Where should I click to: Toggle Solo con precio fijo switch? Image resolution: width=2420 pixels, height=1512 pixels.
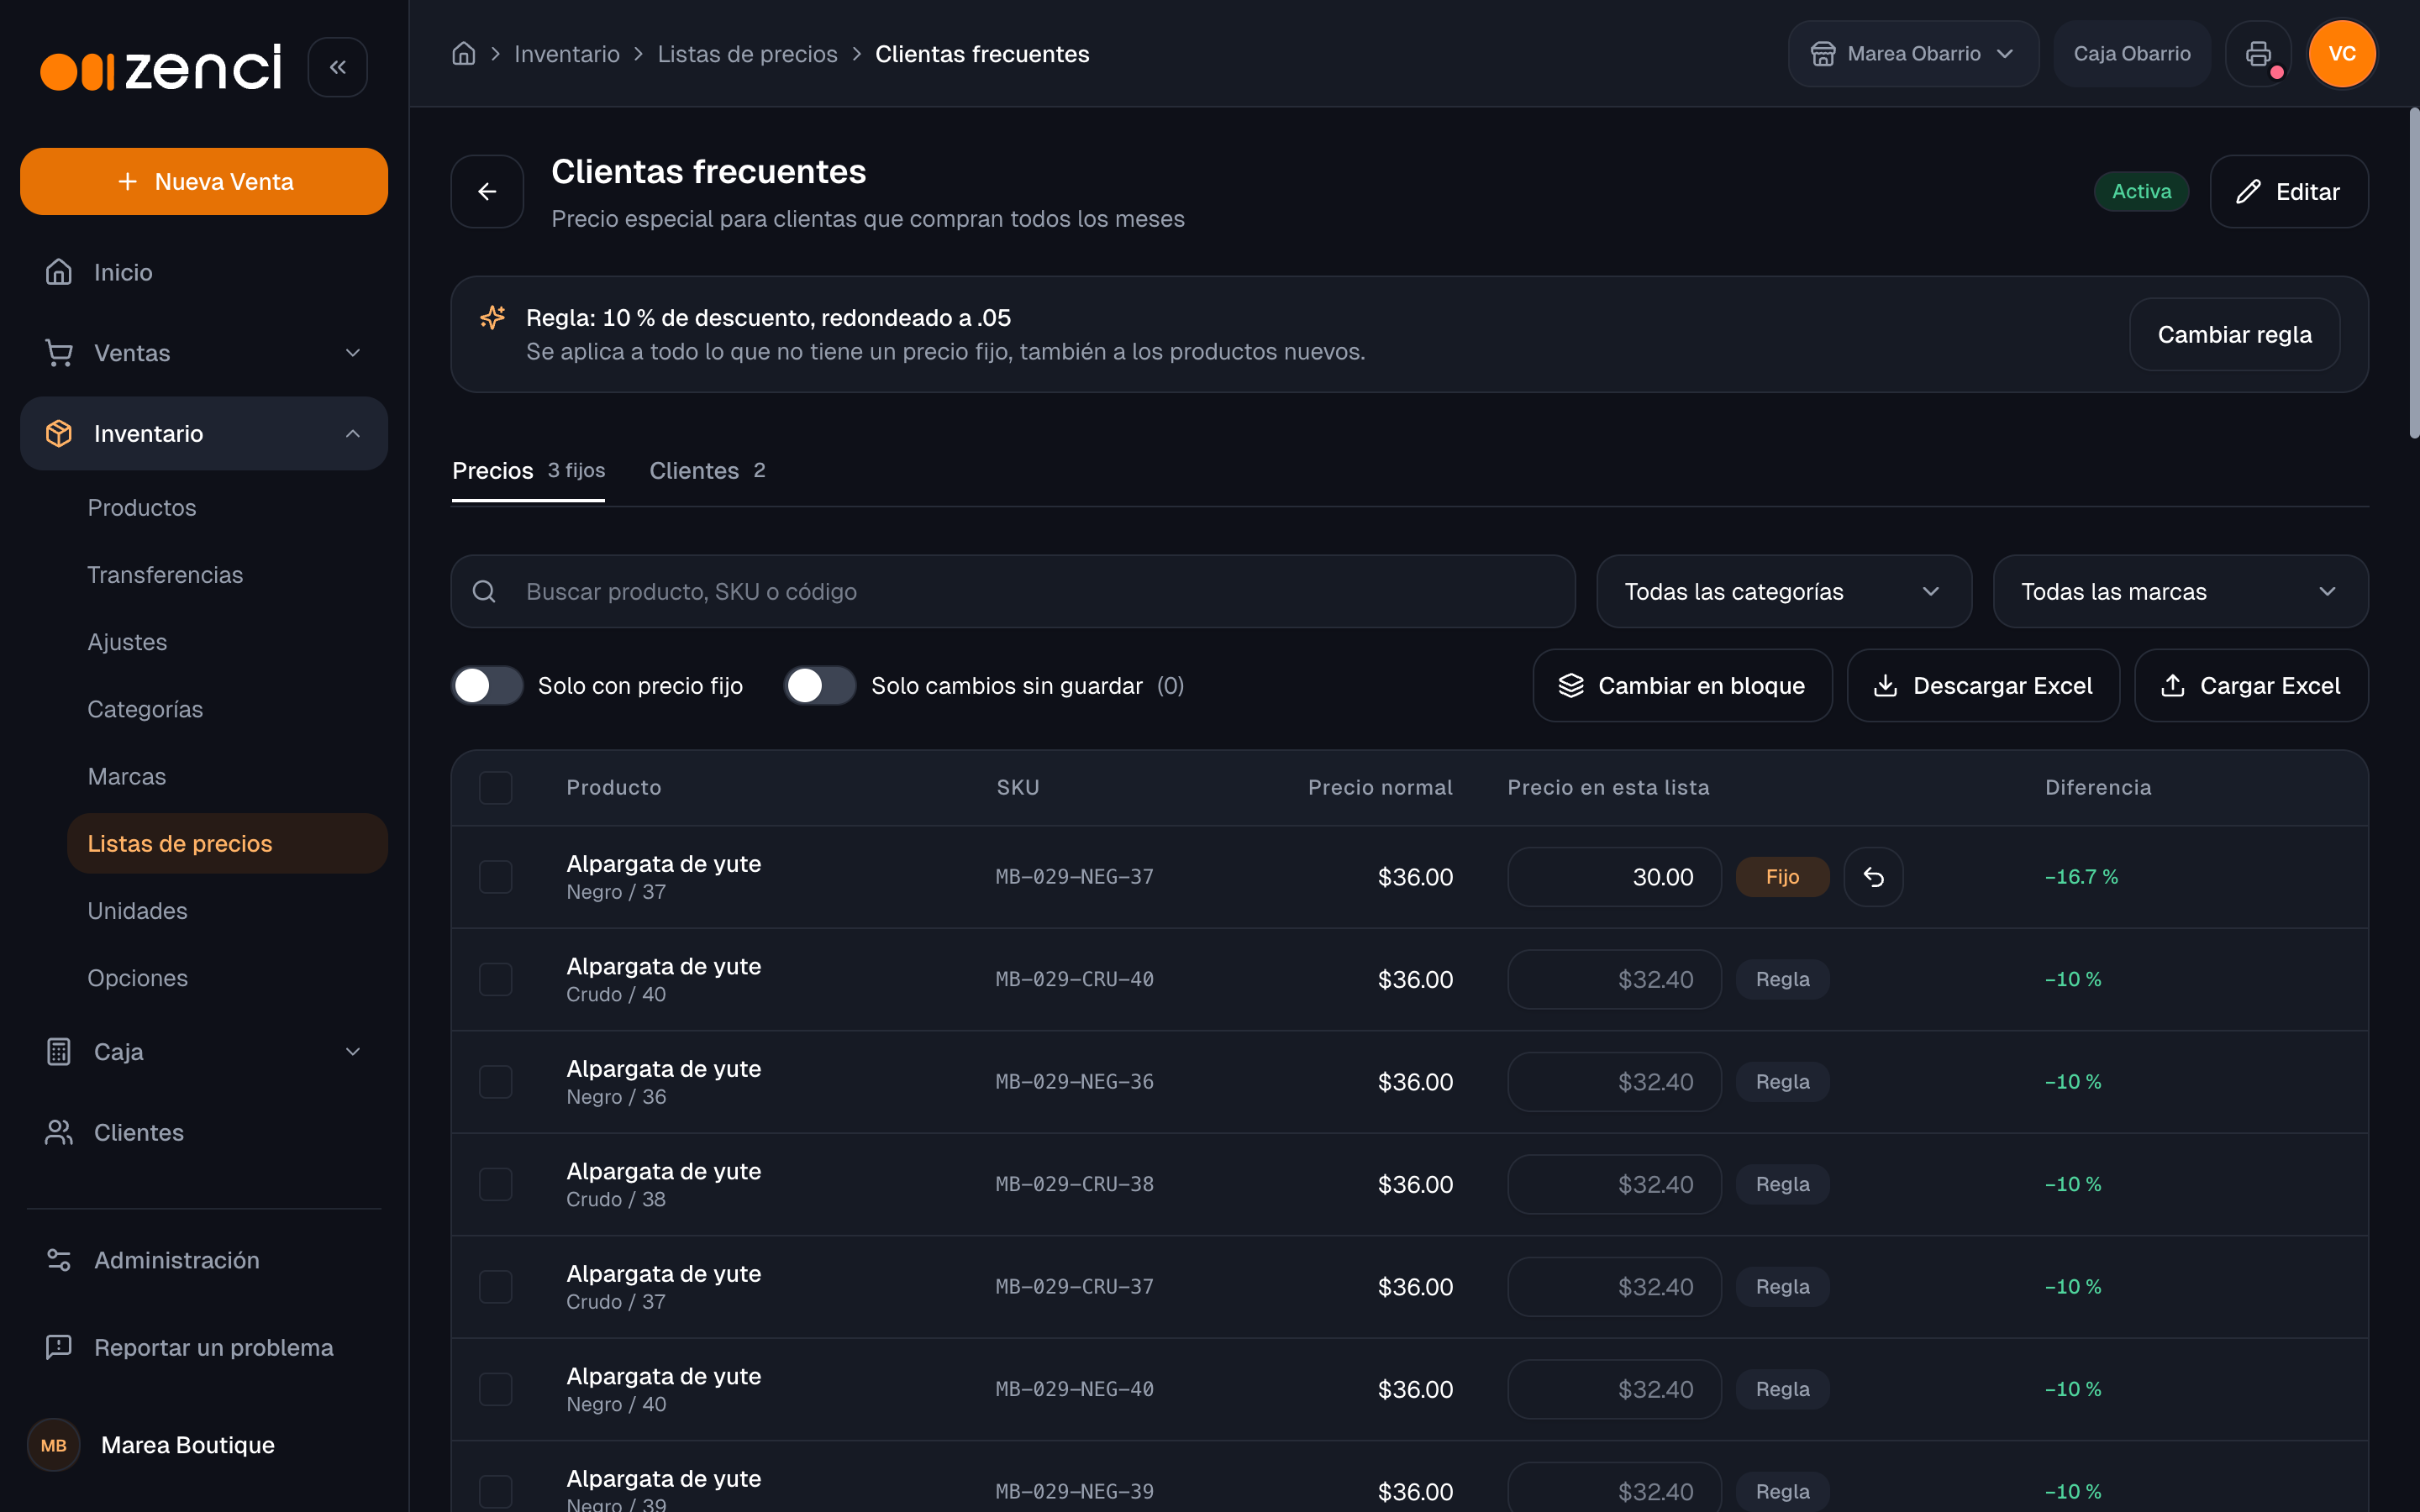487,686
